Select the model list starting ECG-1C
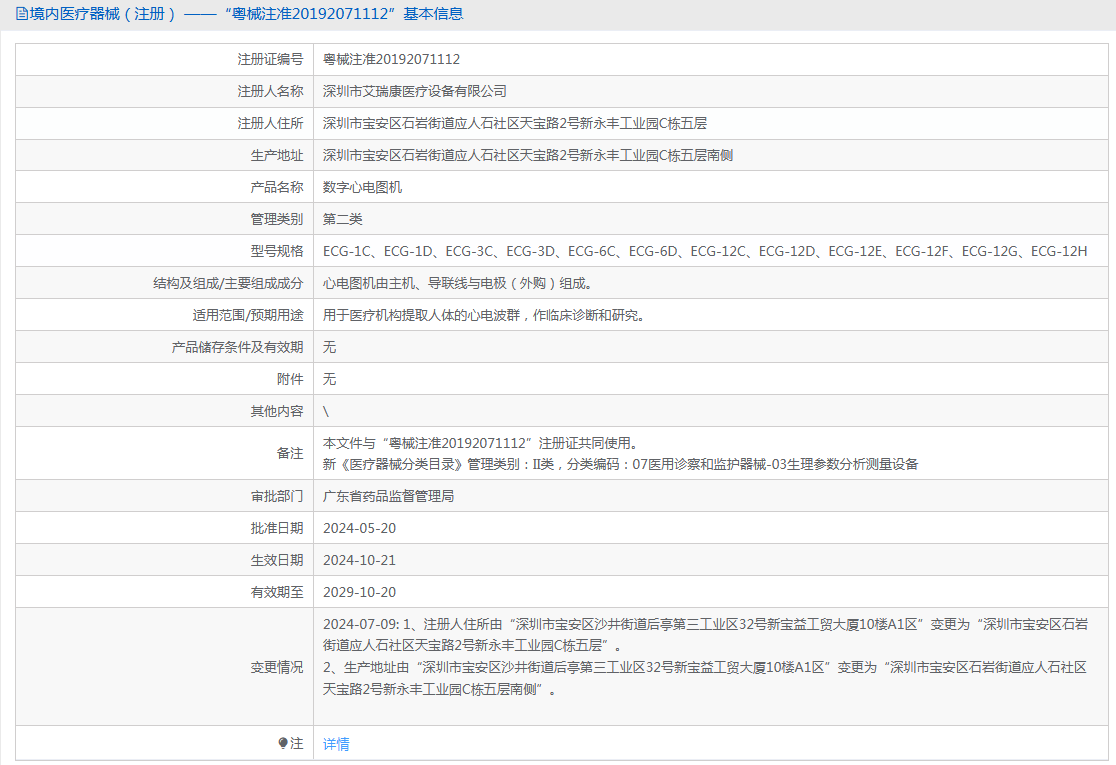Image resolution: width=1116 pixels, height=765 pixels. 705,252
